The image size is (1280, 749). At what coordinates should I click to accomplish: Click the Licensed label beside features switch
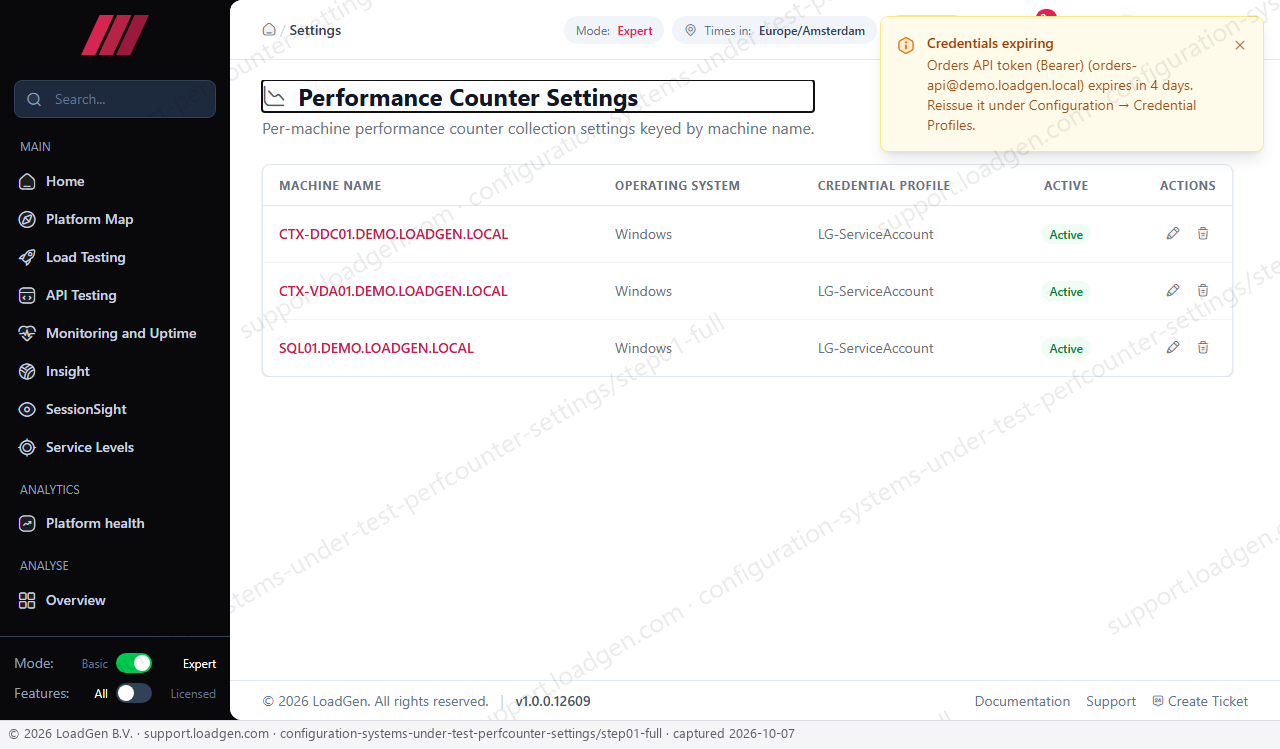coord(193,694)
